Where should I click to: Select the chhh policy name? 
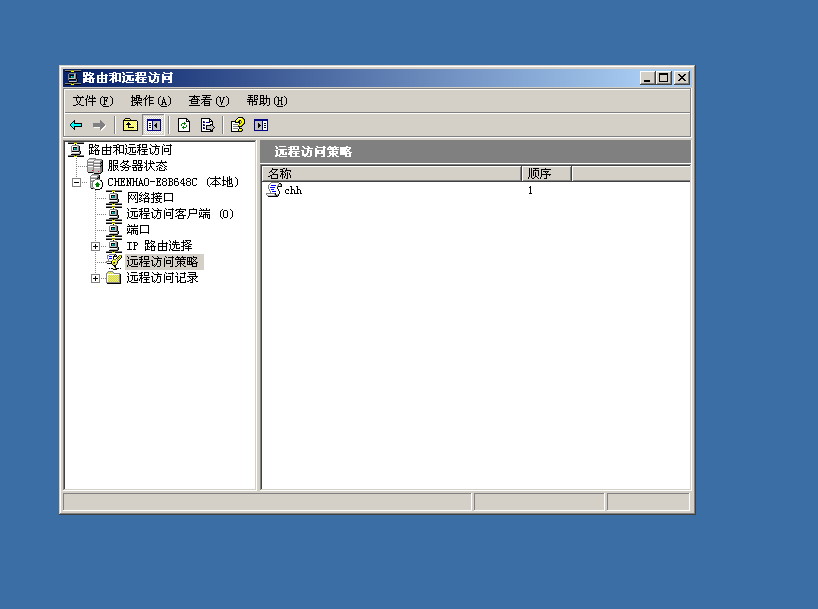point(293,190)
